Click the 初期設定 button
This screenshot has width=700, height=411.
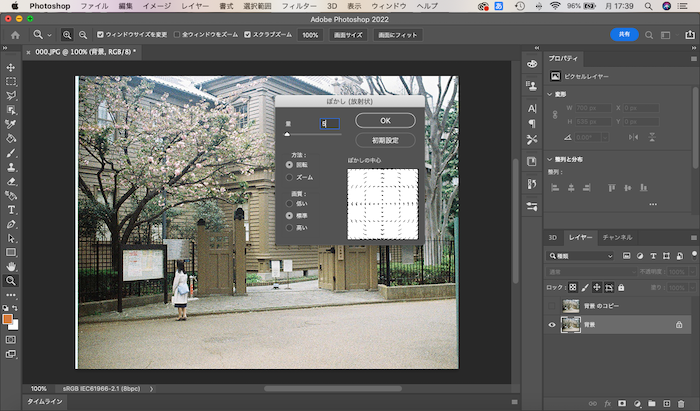point(385,140)
